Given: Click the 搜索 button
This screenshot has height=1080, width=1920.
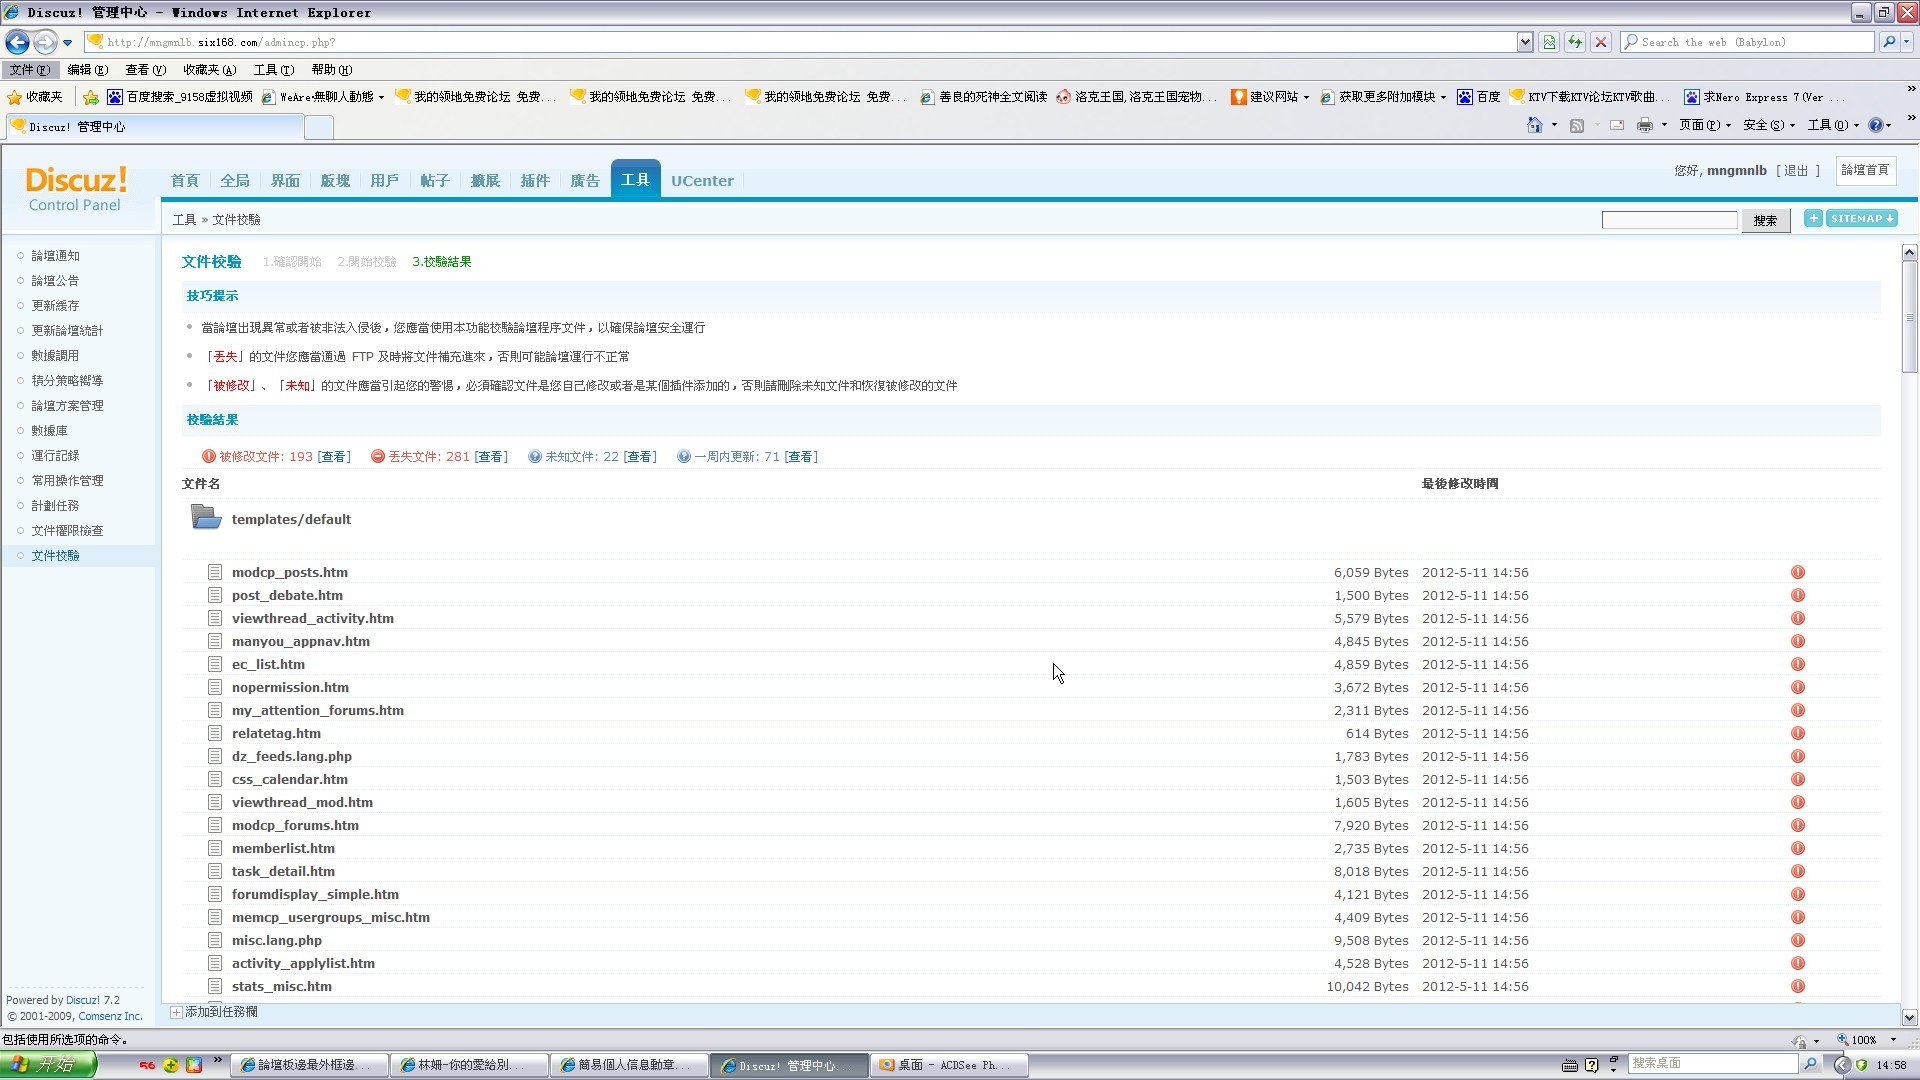Looking at the screenshot, I should [x=1765, y=220].
